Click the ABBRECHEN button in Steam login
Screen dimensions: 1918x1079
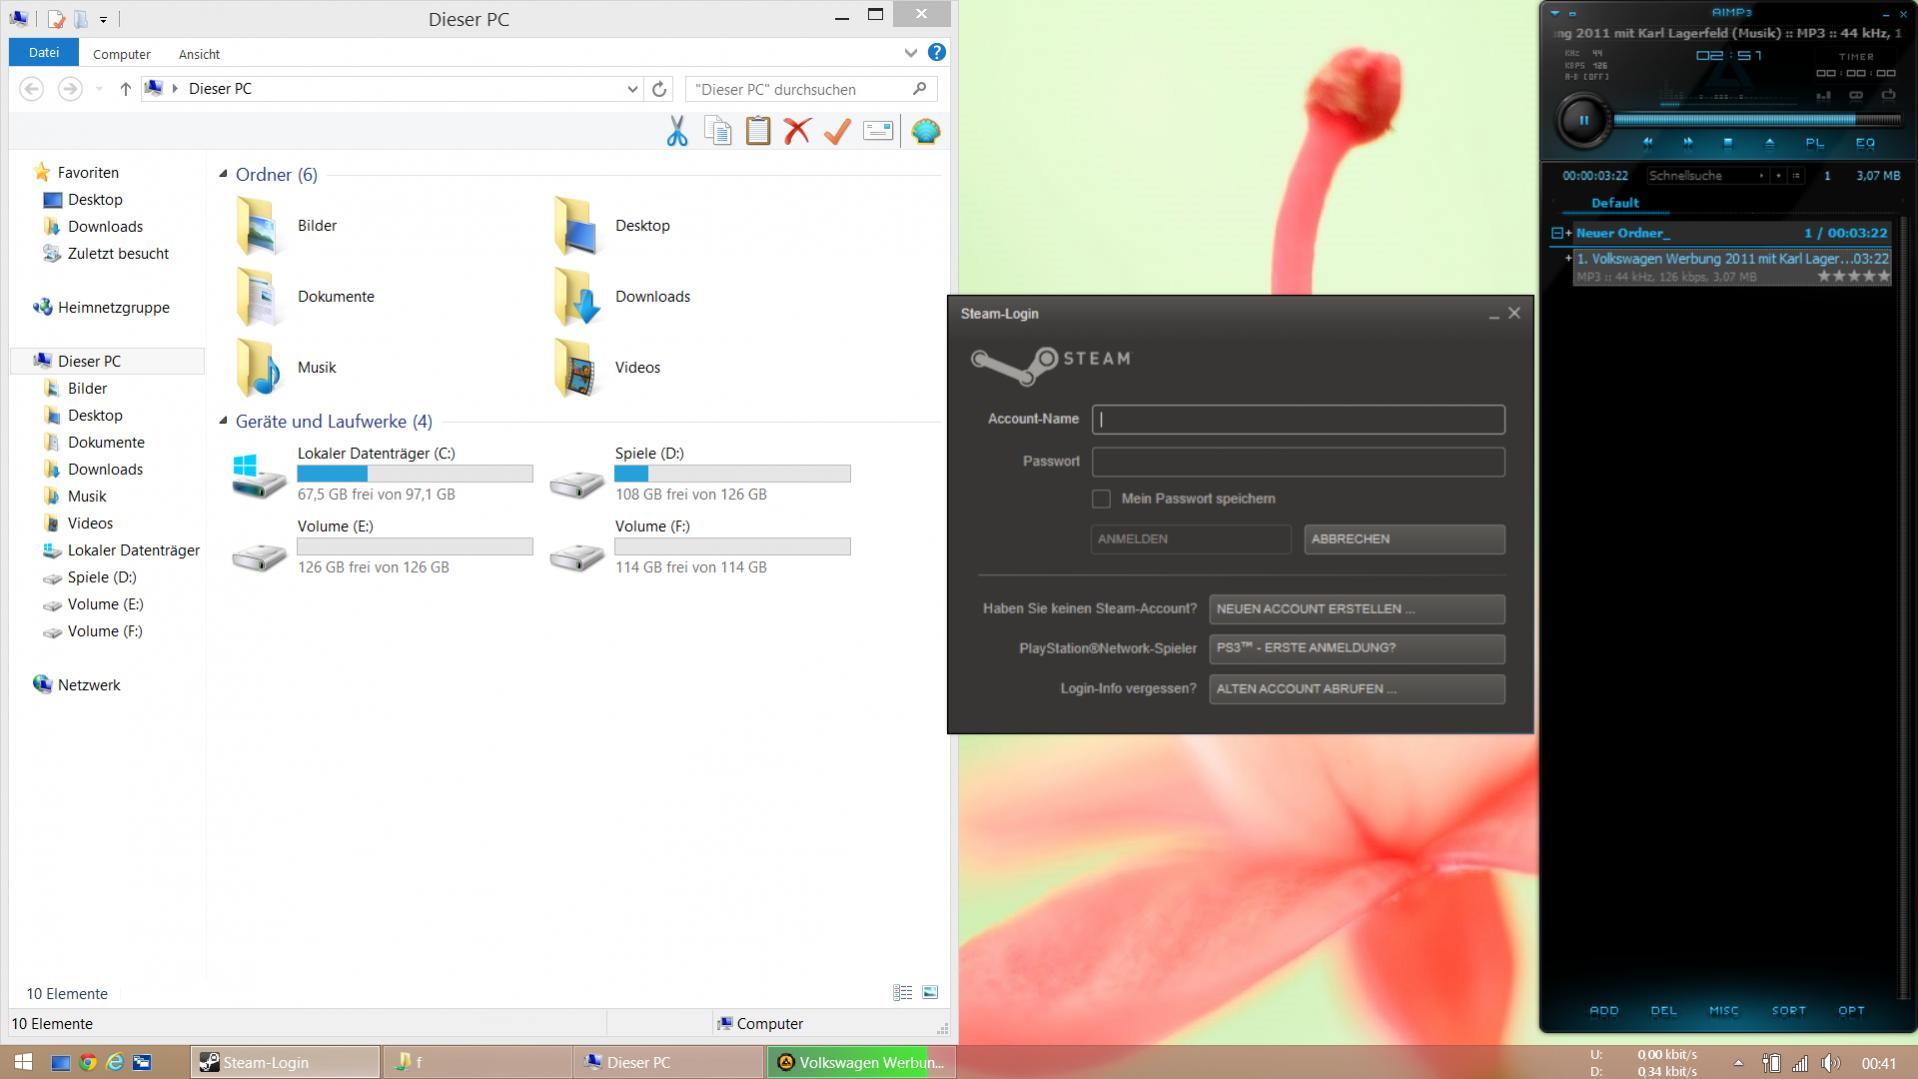pos(1404,539)
